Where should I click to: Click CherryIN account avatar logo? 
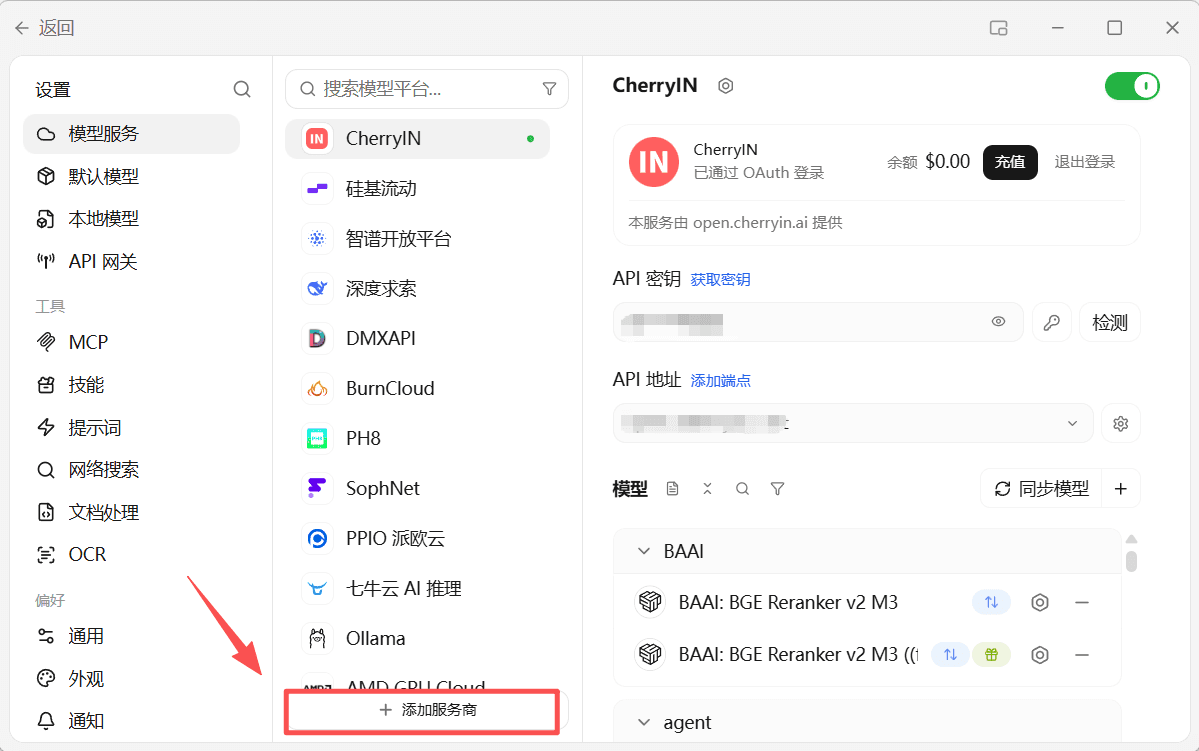pos(654,162)
